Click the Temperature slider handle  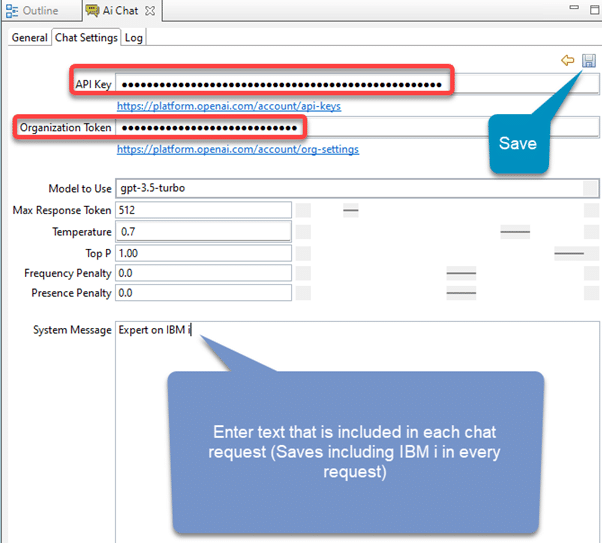click(x=515, y=232)
